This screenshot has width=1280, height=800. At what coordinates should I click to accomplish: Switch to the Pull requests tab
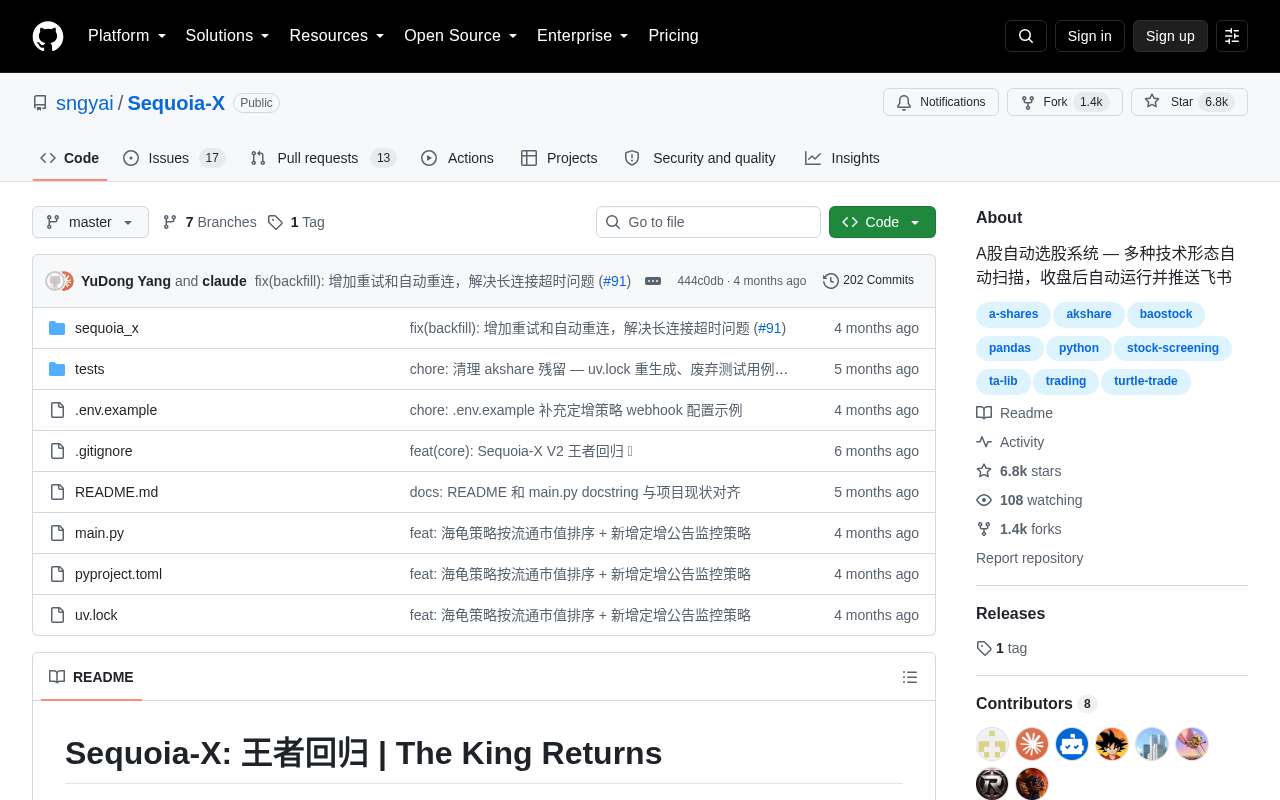[323, 158]
